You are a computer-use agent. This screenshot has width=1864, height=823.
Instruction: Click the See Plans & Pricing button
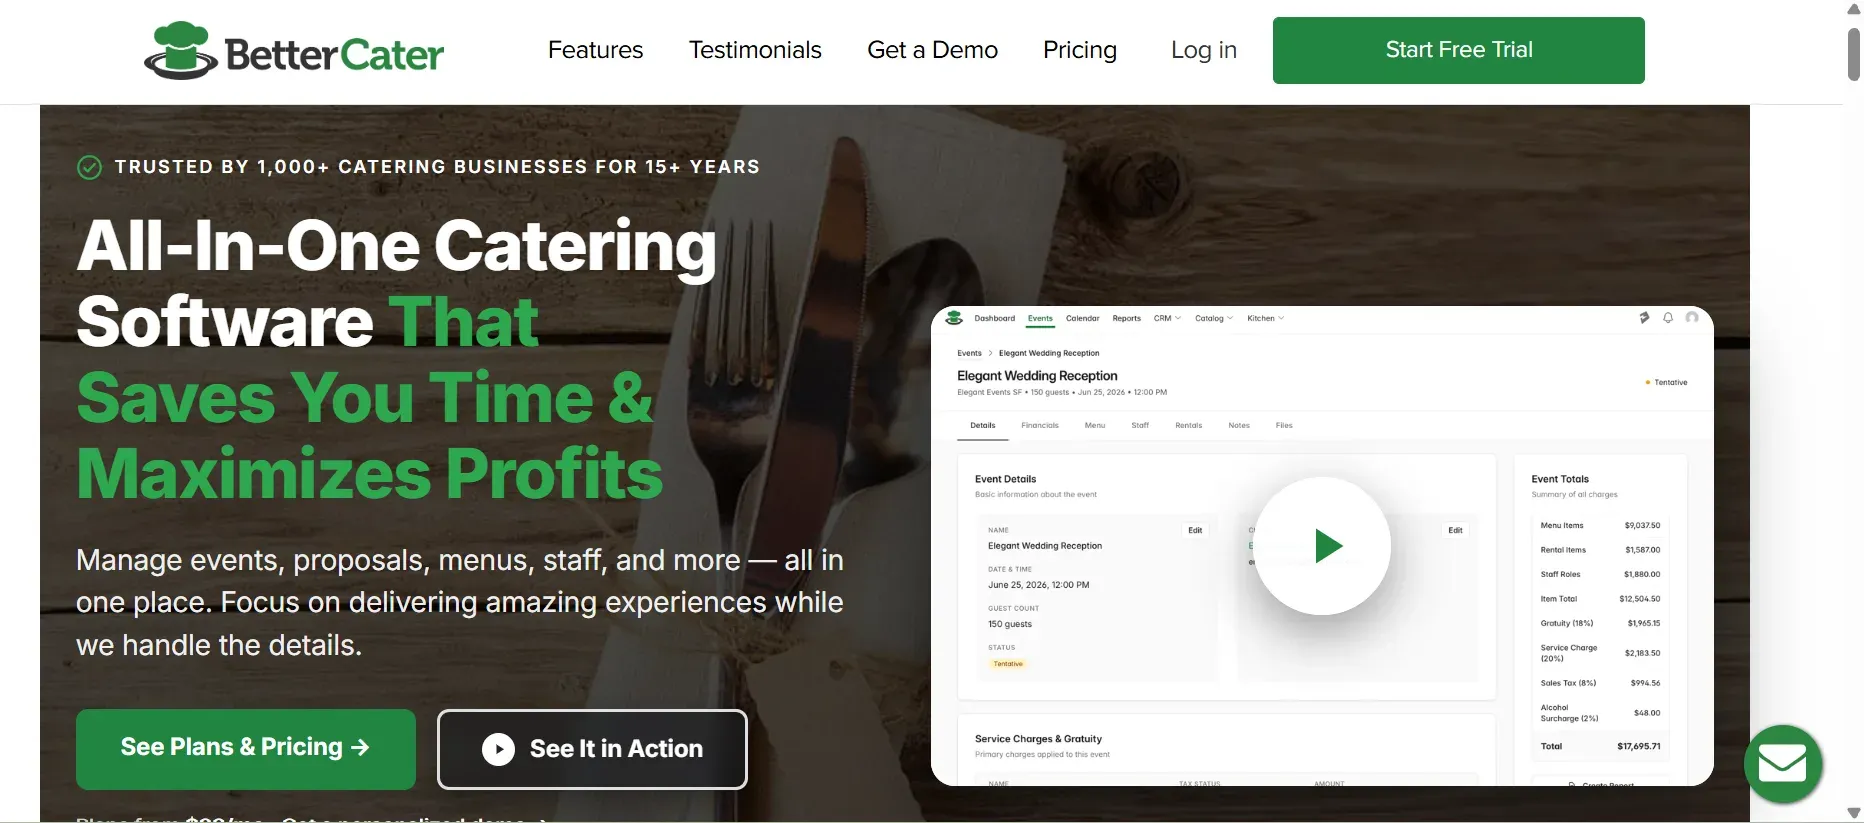tap(246, 749)
